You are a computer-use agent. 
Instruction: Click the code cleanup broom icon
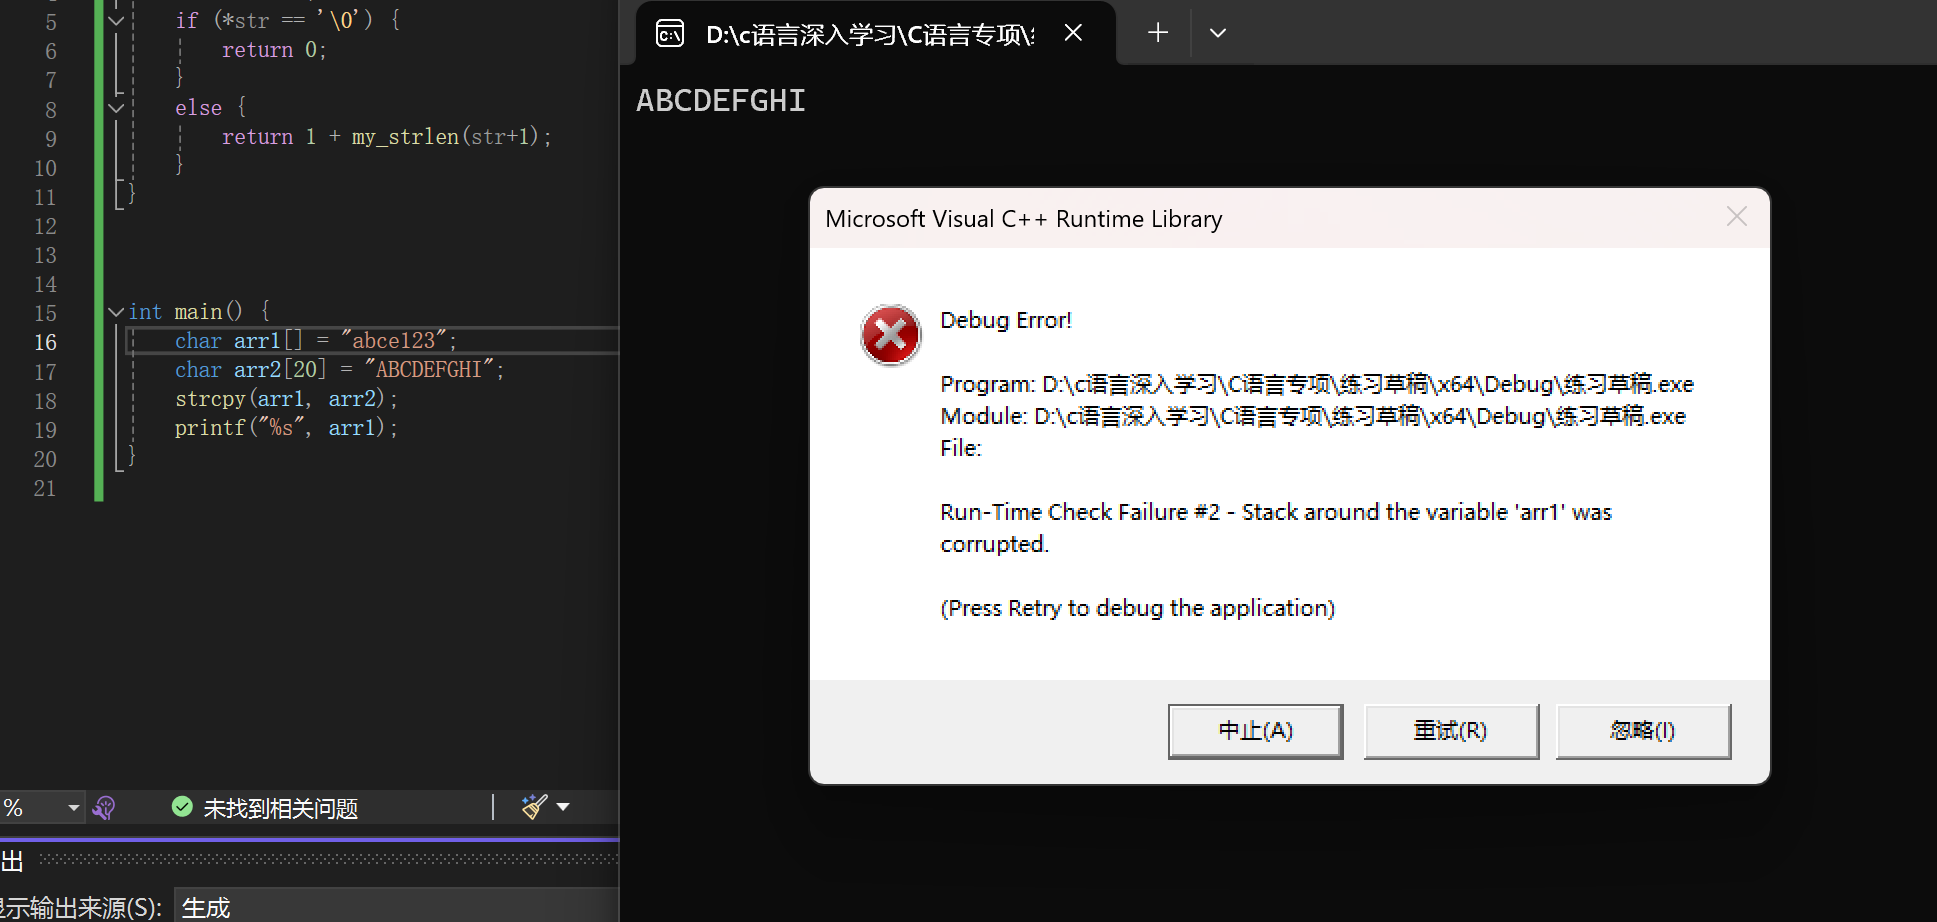[x=535, y=807]
